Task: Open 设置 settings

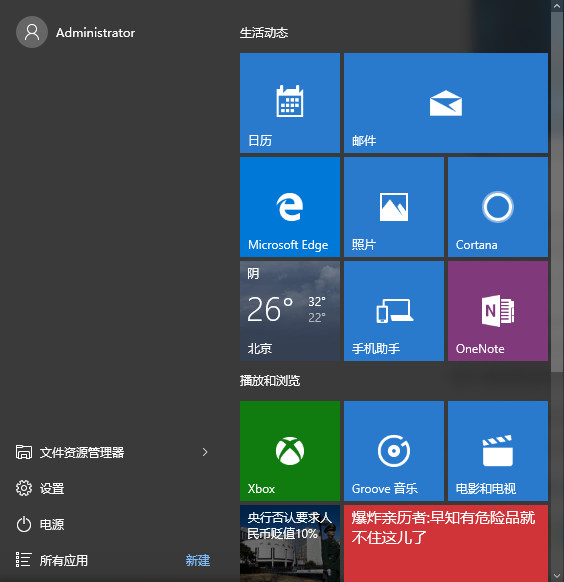Action: 52,488
